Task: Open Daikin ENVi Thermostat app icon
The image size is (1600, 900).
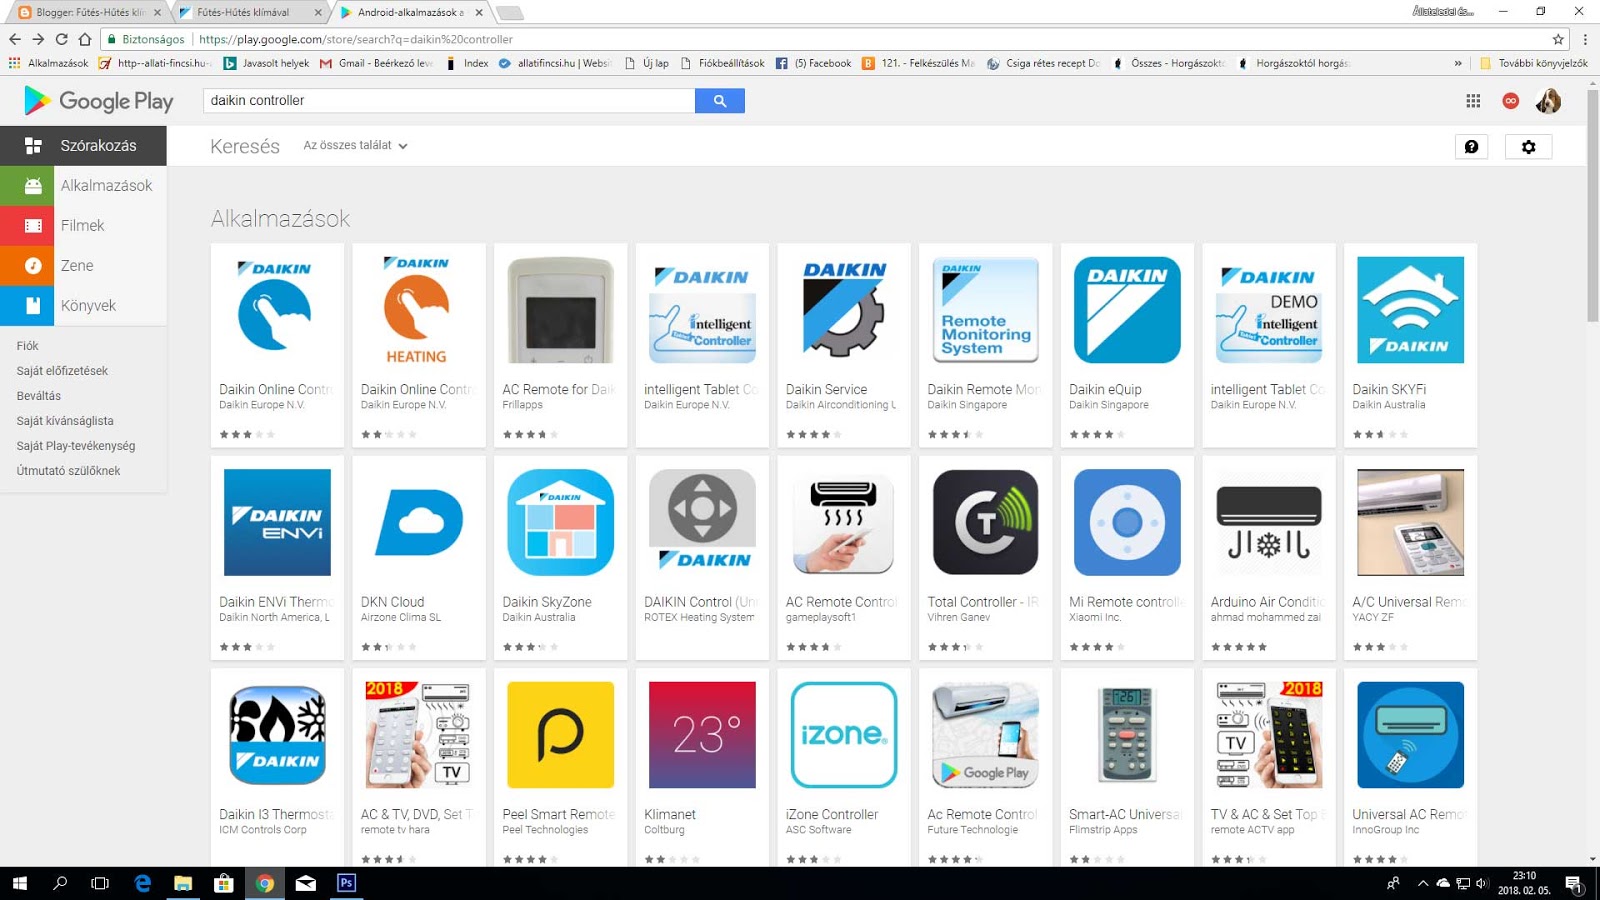Action: click(x=277, y=522)
